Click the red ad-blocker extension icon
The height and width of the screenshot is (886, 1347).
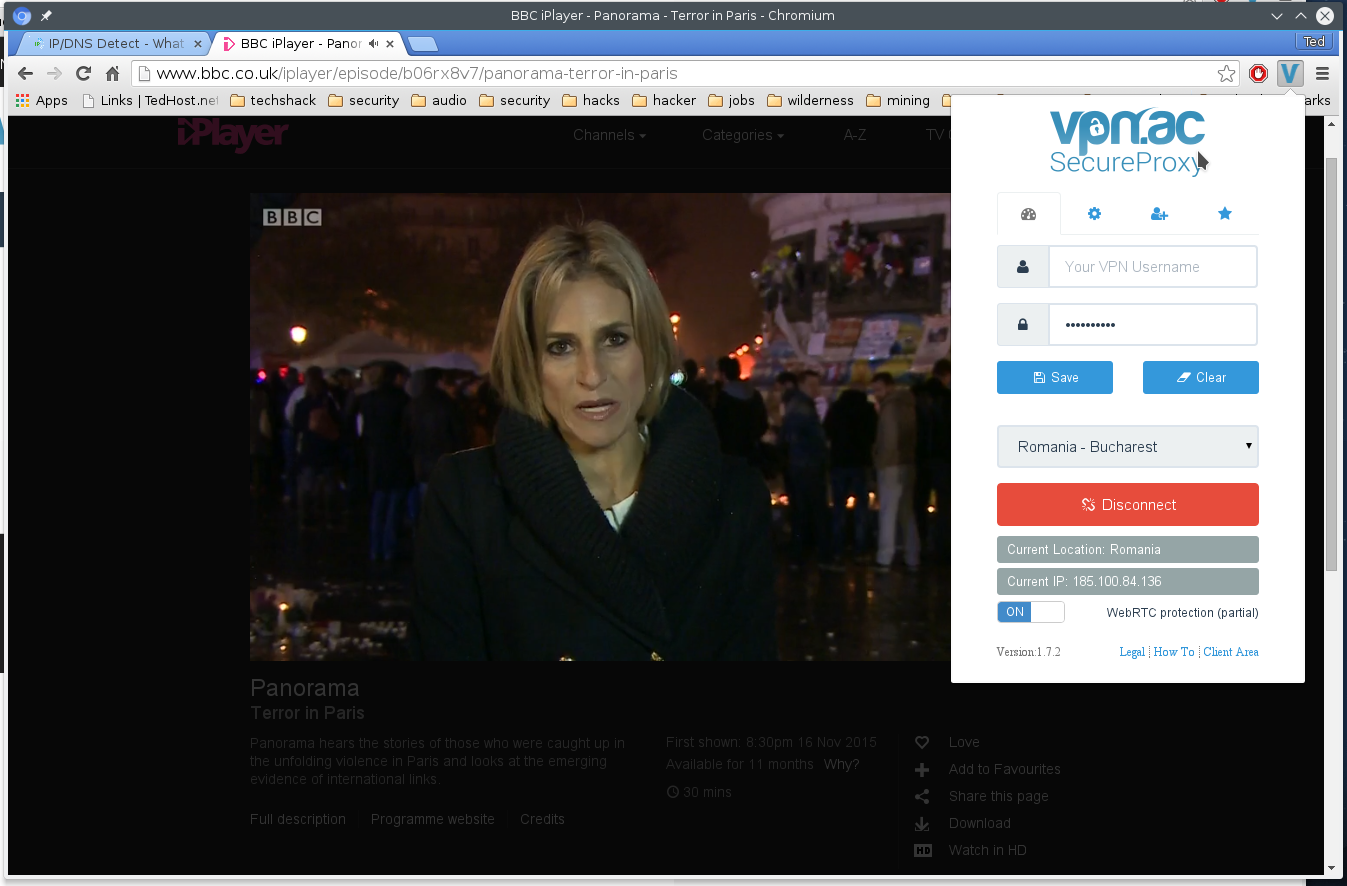coord(1258,73)
